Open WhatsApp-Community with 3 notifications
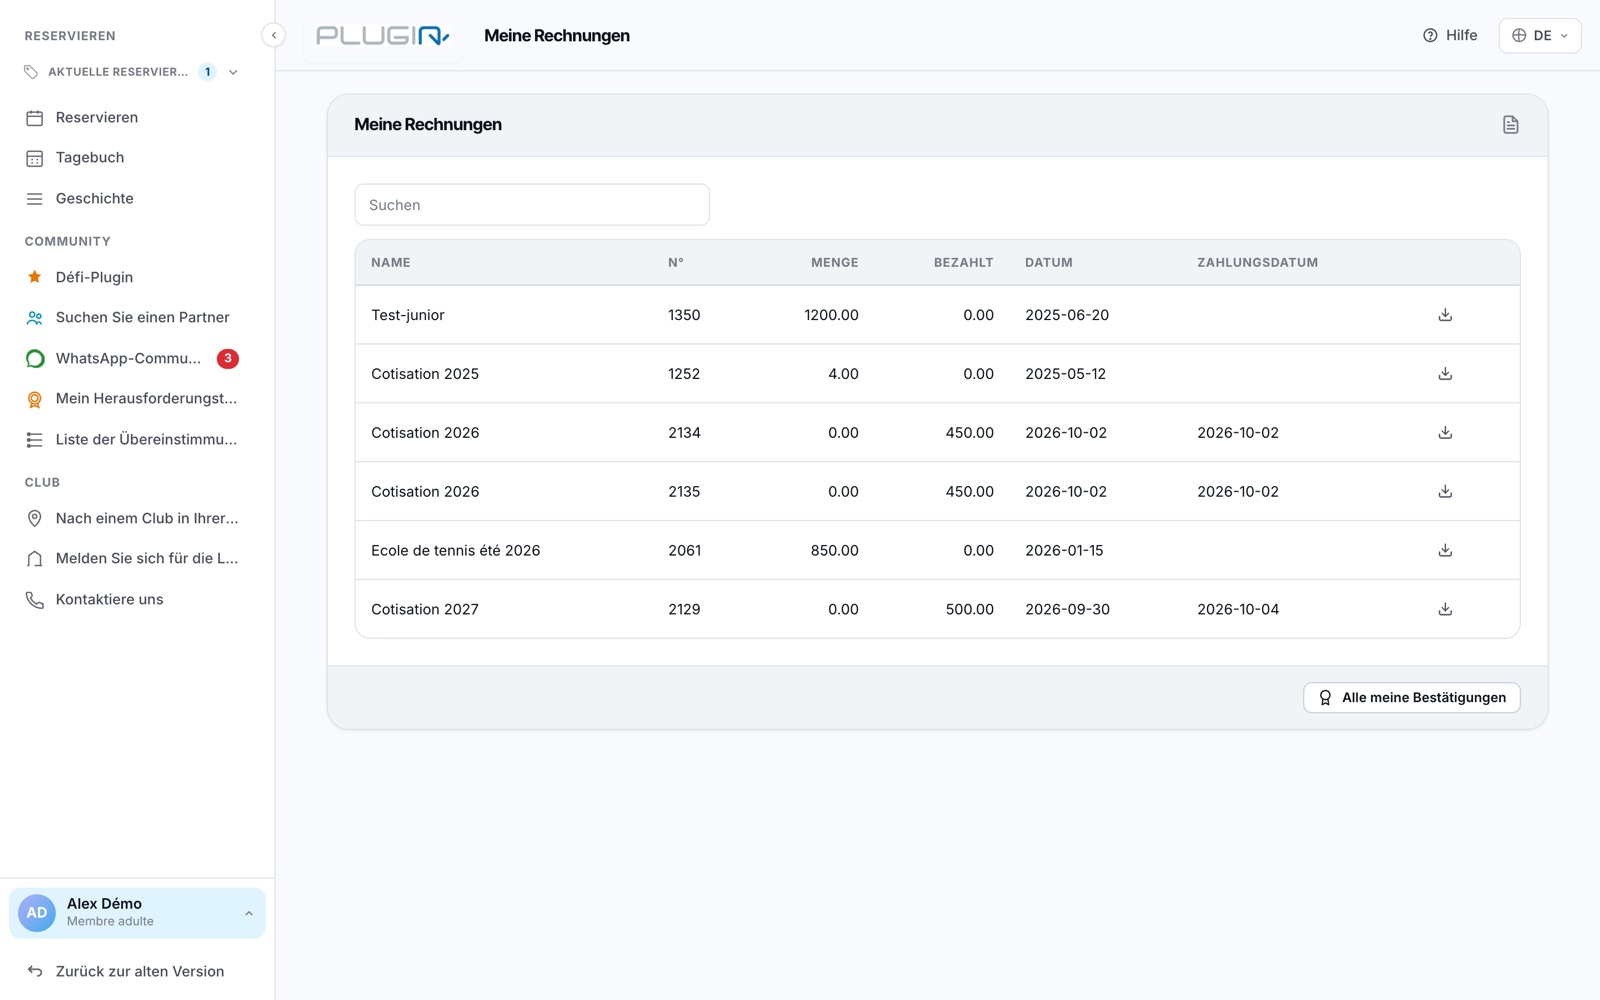 click(130, 358)
